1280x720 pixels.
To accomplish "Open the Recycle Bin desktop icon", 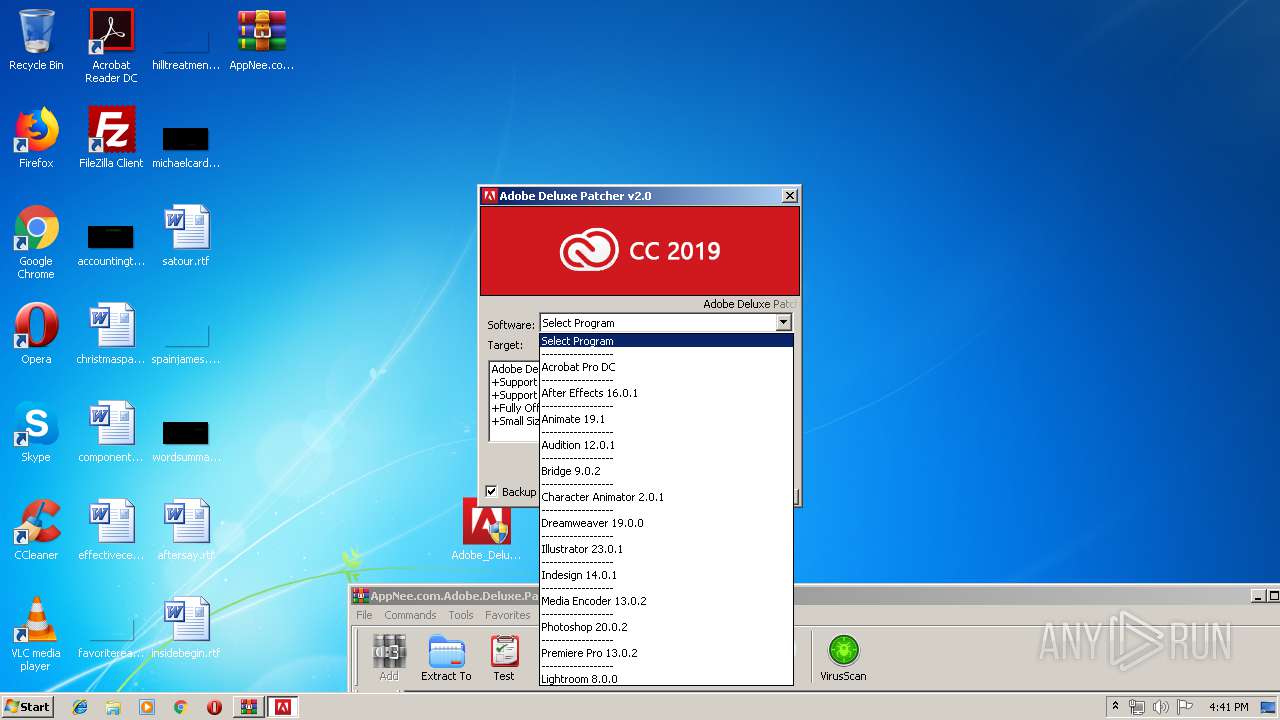I will click(36, 40).
